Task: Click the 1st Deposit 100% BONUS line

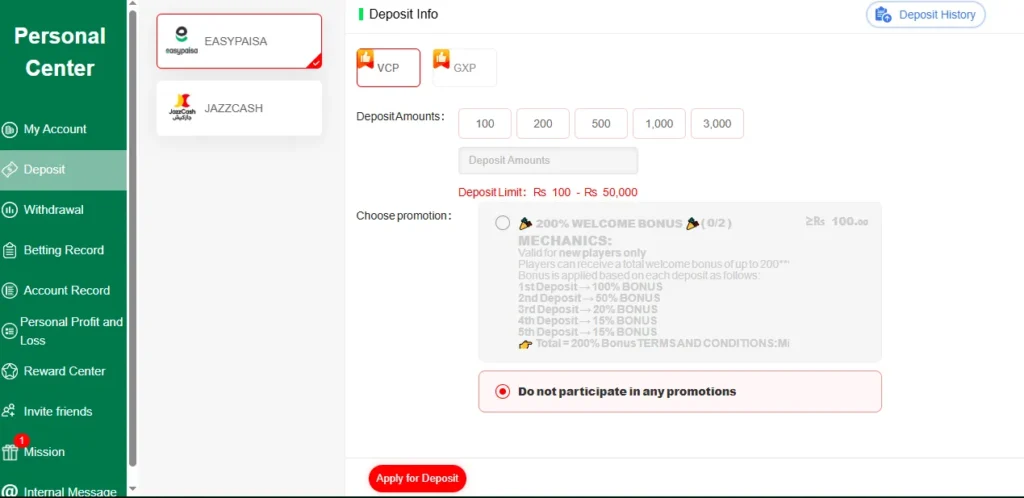Action: [590, 287]
